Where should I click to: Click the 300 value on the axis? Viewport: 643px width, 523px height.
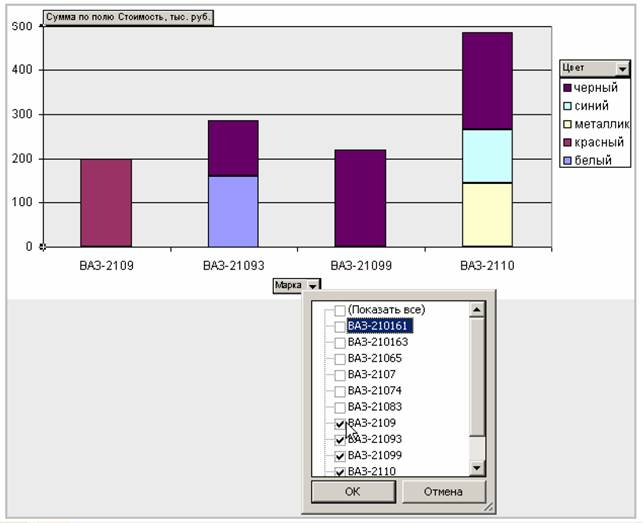21,114
